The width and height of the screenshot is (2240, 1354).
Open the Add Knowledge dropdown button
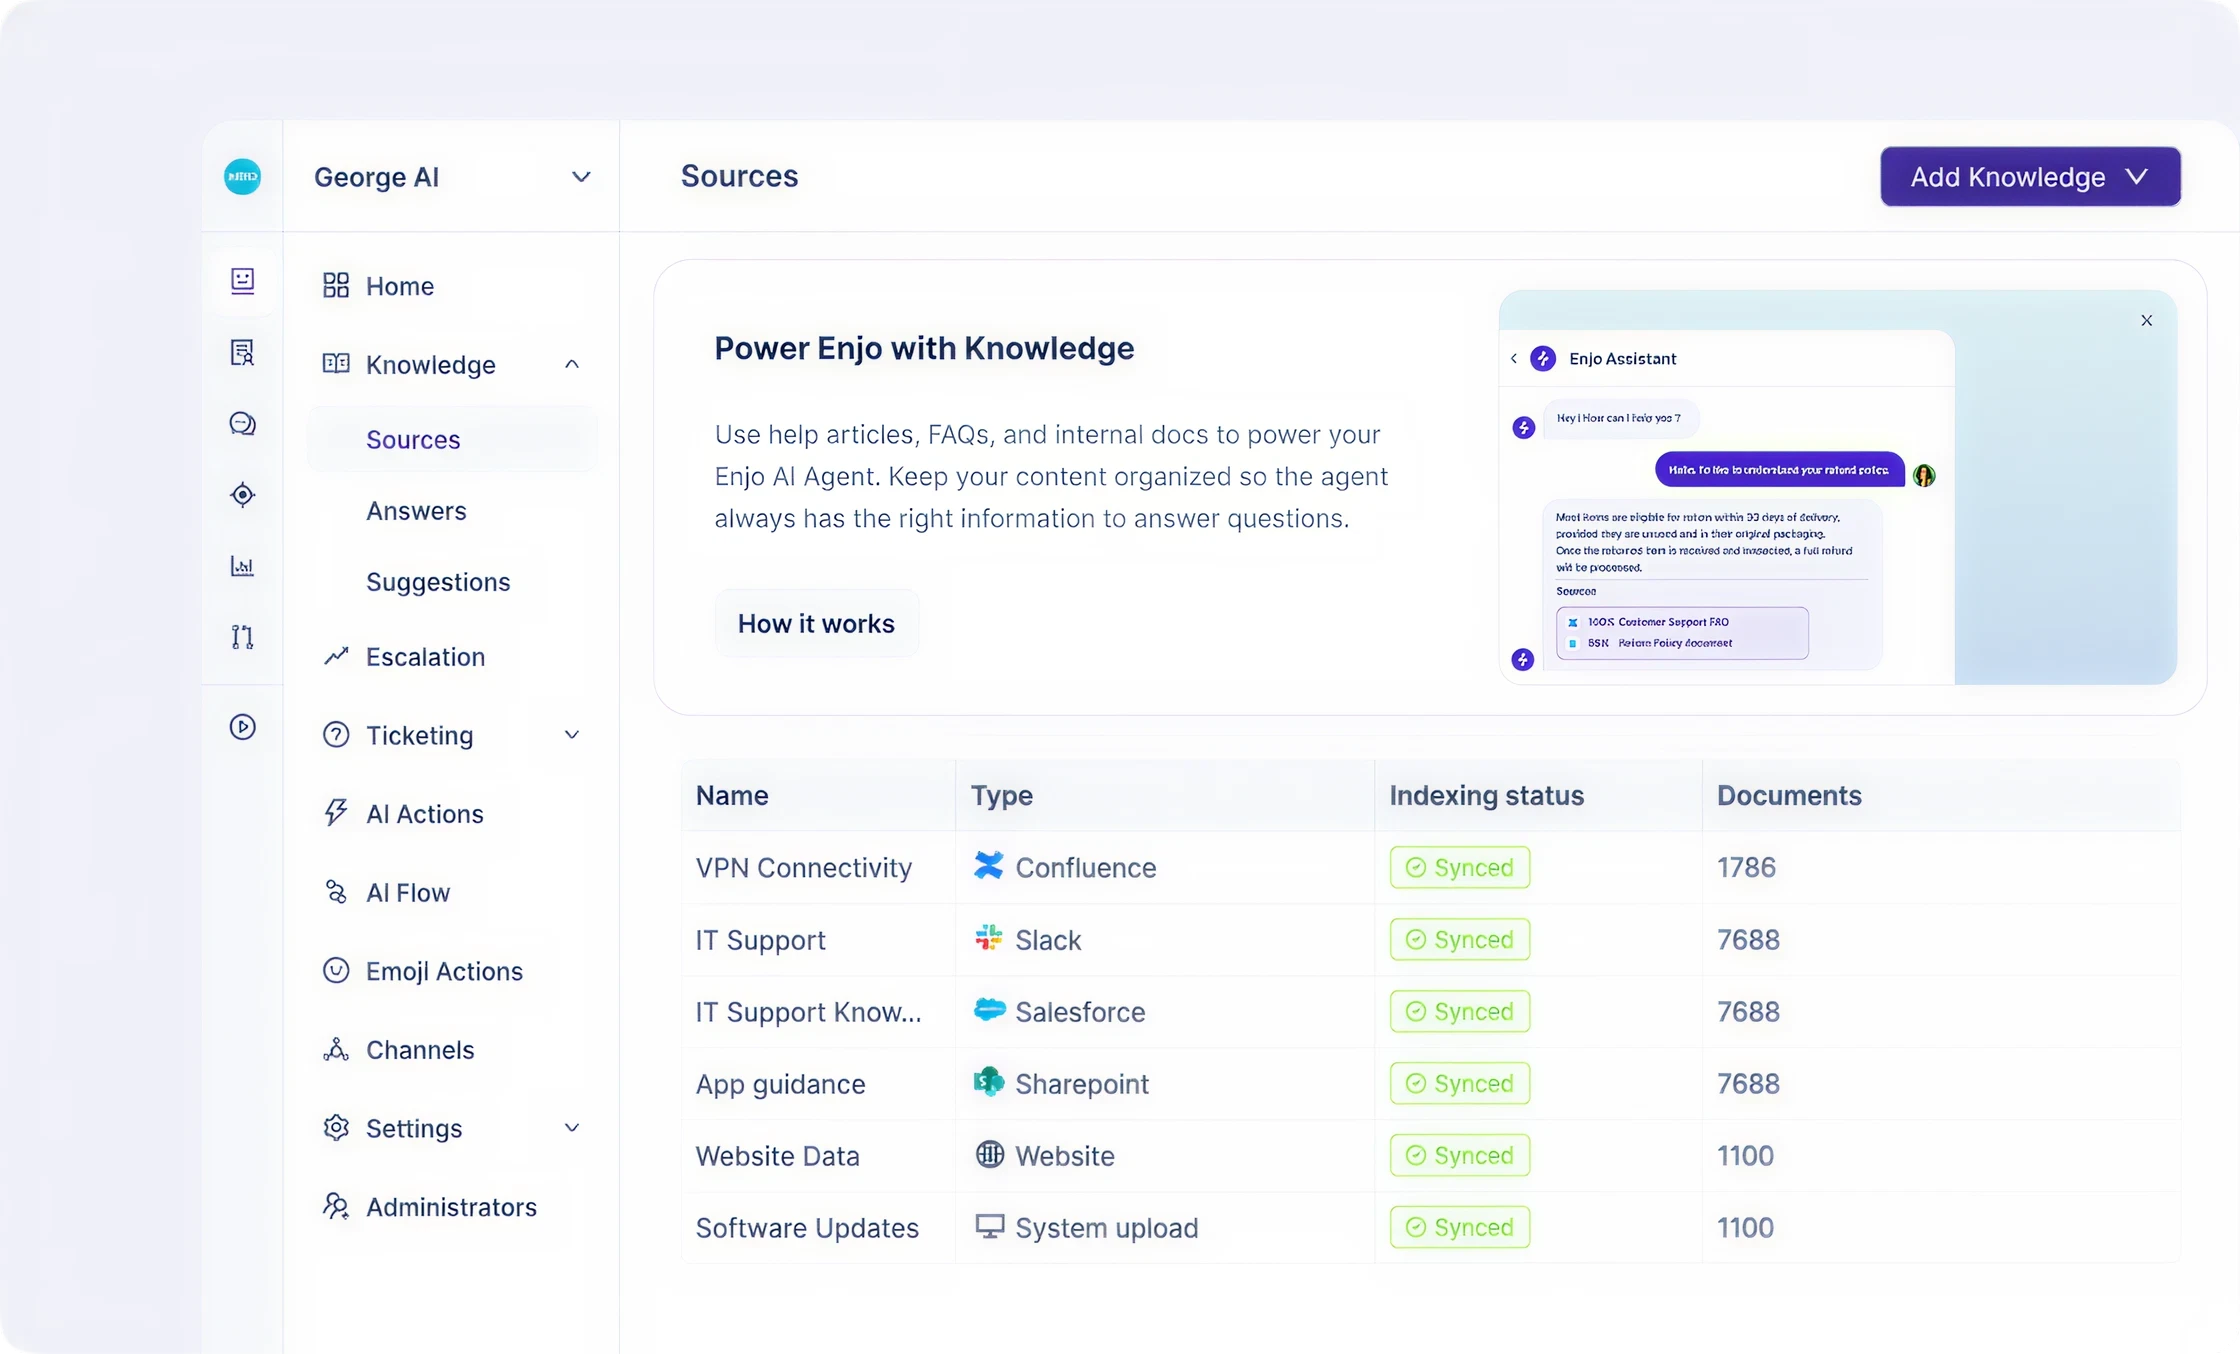point(2029,177)
